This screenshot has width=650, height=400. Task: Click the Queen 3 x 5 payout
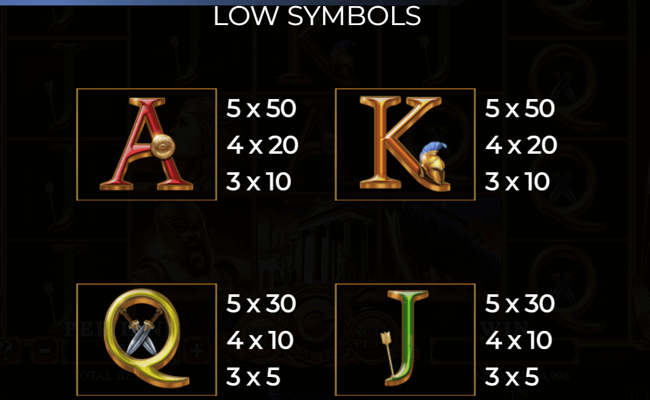pyautogui.click(x=253, y=377)
